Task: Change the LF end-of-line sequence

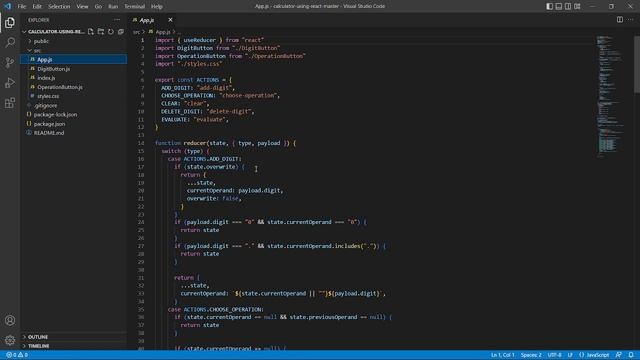Action: pyautogui.click(x=570, y=355)
